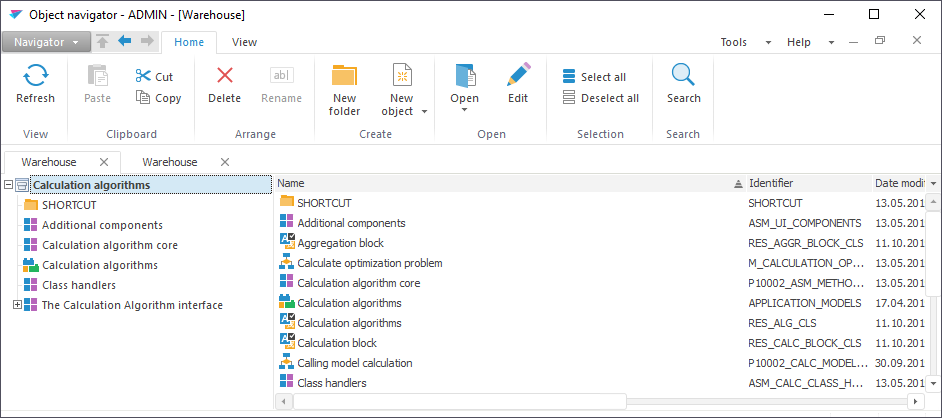The height and width of the screenshot is (418, 942).
Task: Open the Navigator dropdown button
Action: [x=47, y=42]
